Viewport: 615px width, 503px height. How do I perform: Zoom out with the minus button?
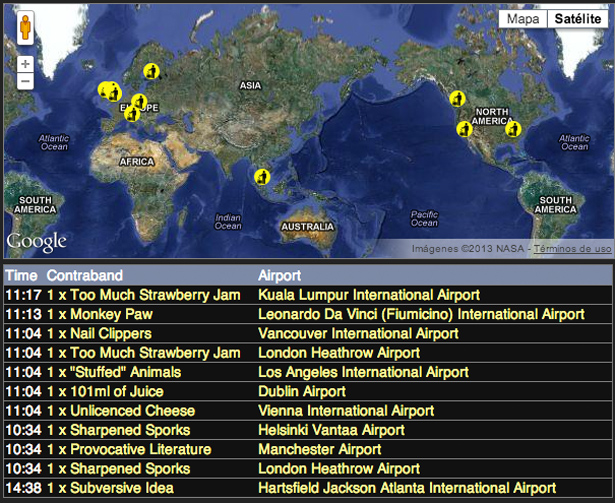pyautogui.click(x=25, y=81)
